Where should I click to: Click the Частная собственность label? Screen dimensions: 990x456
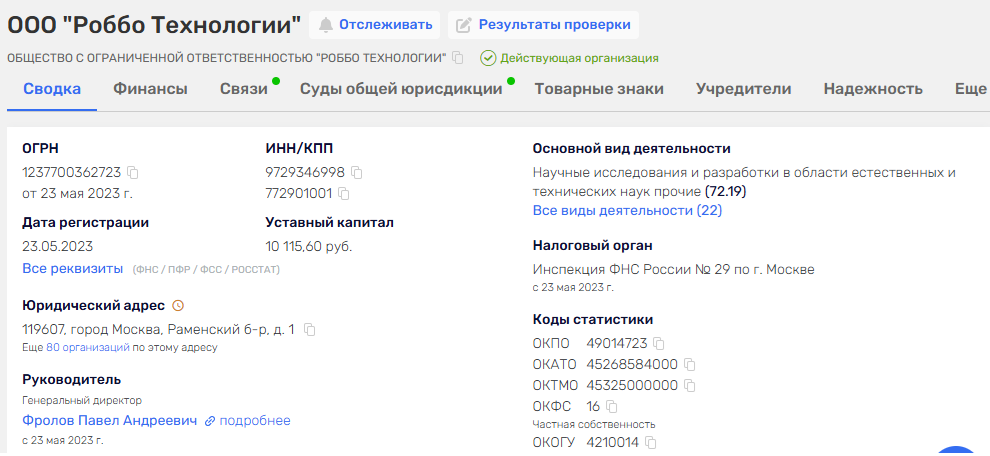pos(594,424)
